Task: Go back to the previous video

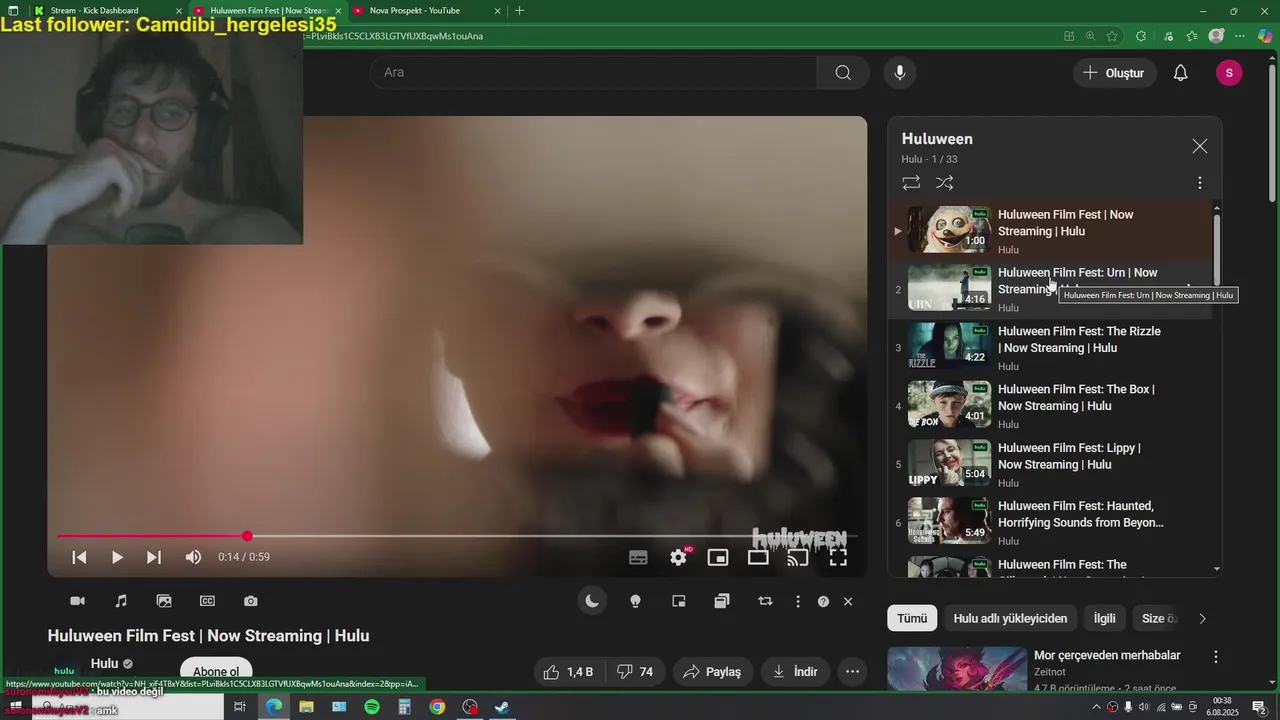Action: [79, 557]
